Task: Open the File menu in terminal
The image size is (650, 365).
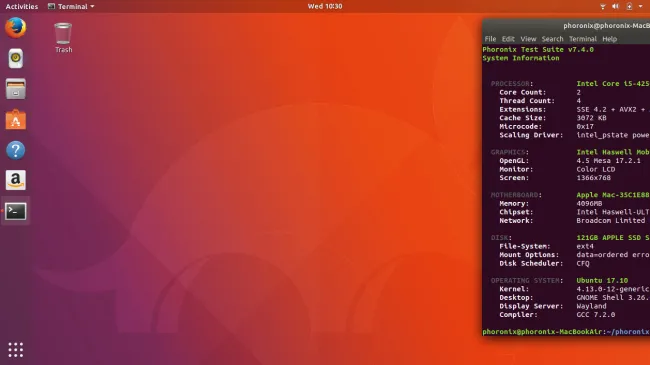Action: 490,39
